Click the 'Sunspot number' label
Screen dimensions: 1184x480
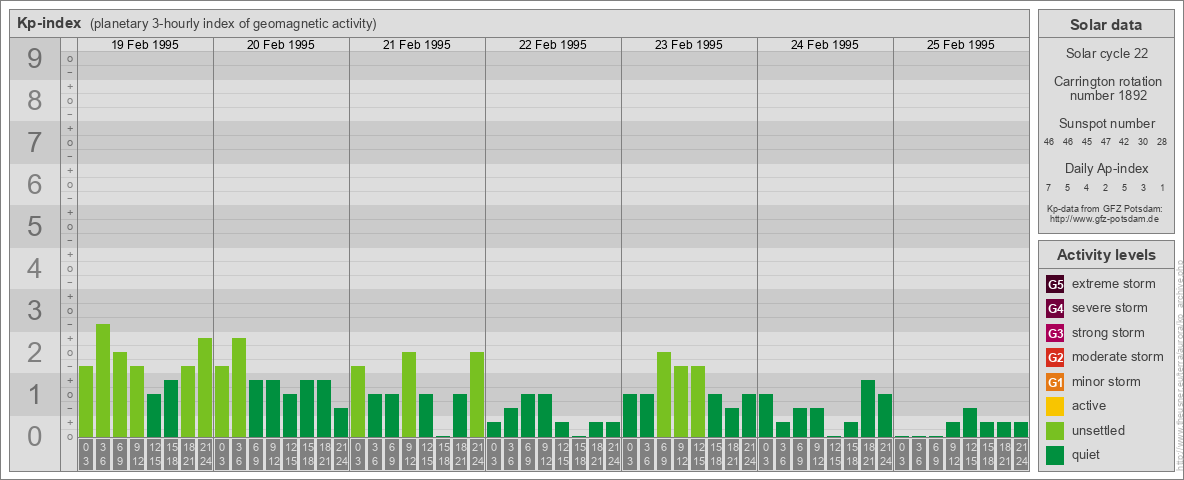[x=1107, y=124]
